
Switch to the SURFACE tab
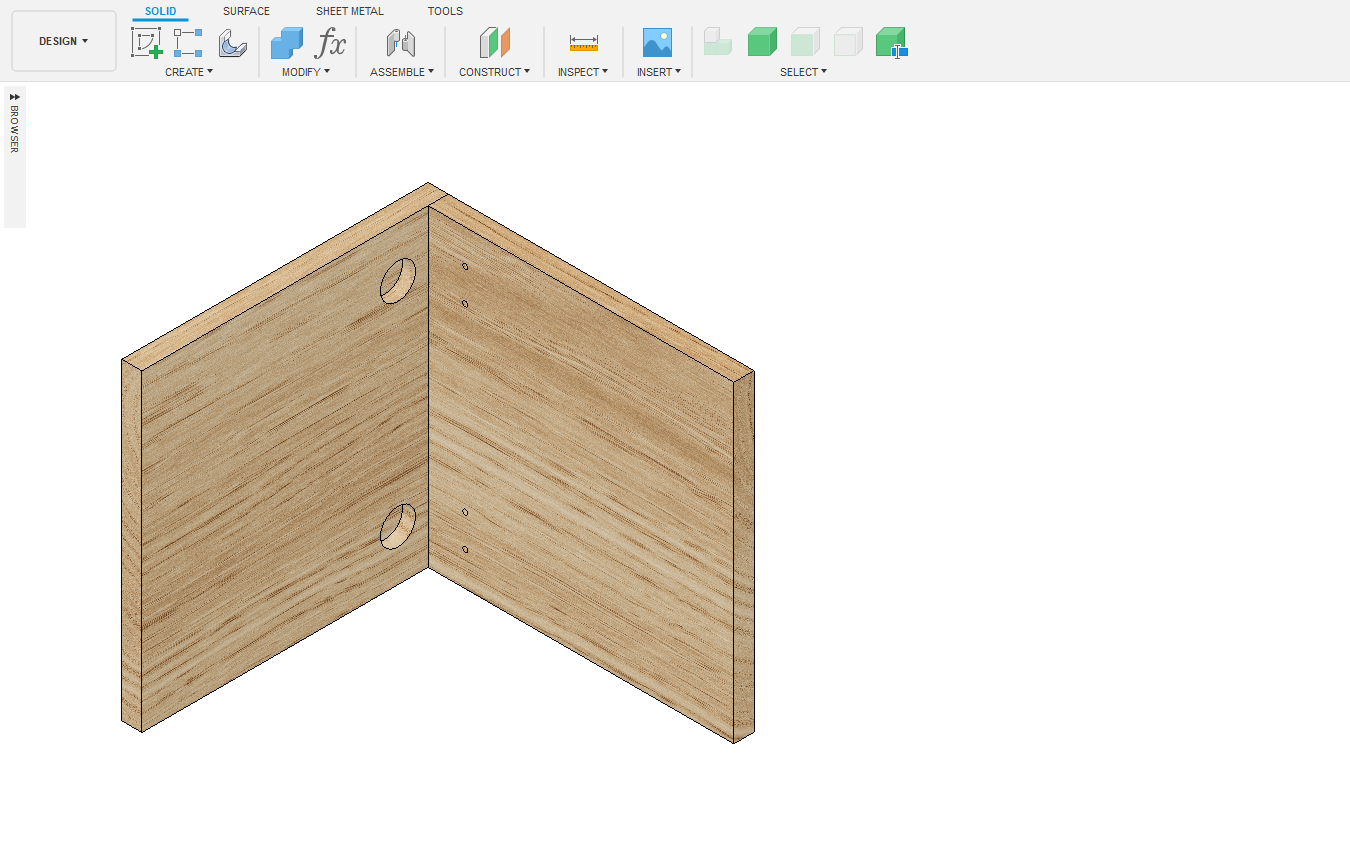pyautogui.click(x=246, y=11)
